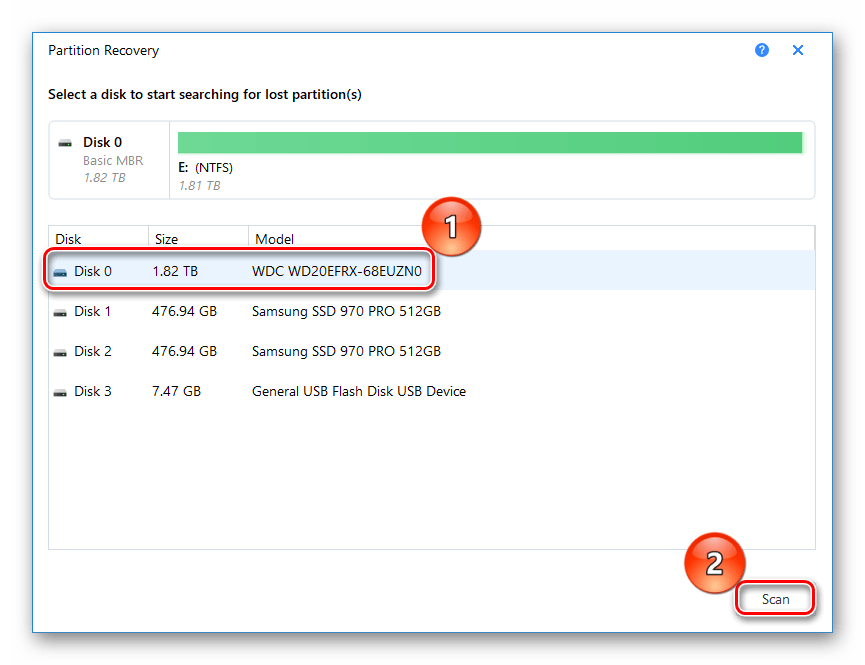Click the drive icon in the top Disk 0 summary panel
The height and width of the screenshot is (665, 865).
click(66, 143)
